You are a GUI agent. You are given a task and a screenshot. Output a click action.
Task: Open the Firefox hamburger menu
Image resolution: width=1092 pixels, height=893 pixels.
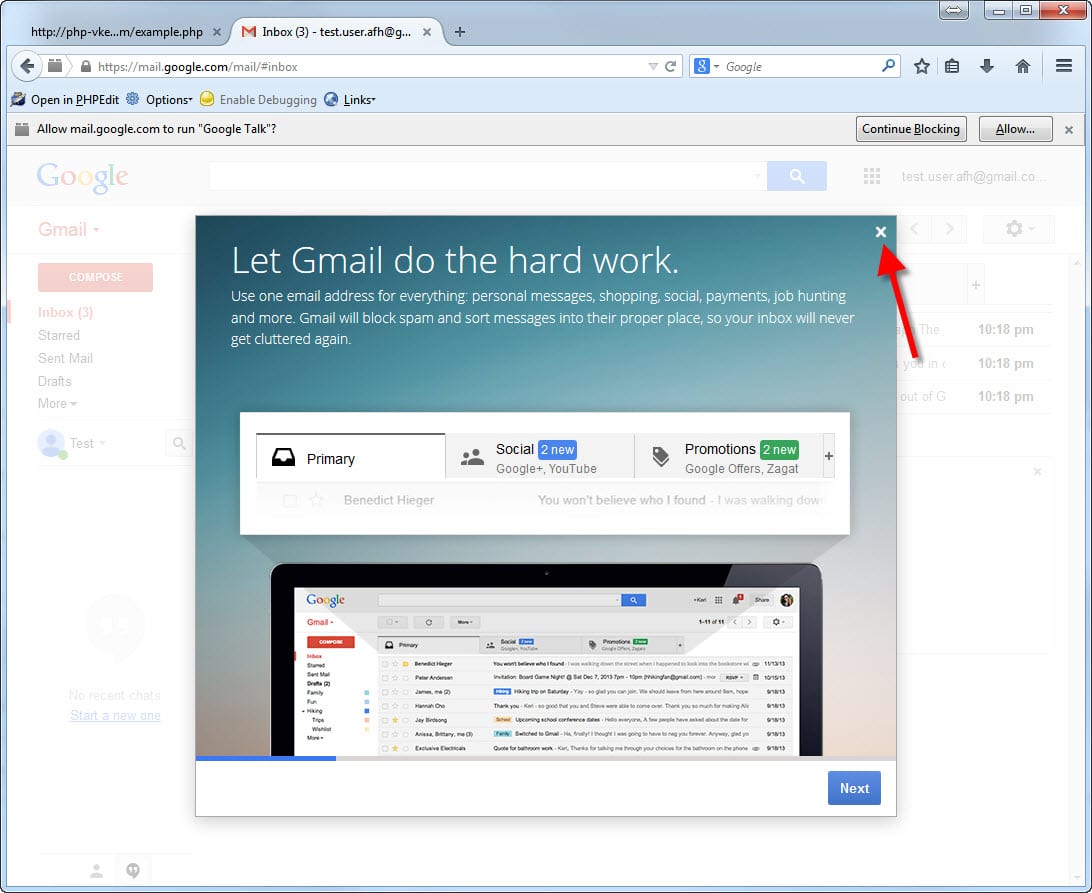(x=1064, y=67)
